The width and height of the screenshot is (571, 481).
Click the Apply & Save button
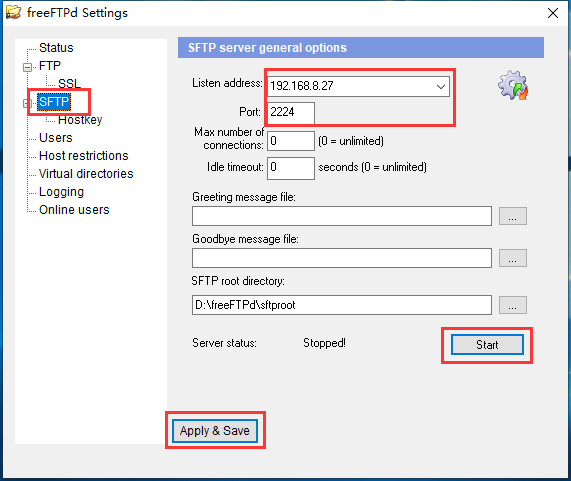point(215,431)
